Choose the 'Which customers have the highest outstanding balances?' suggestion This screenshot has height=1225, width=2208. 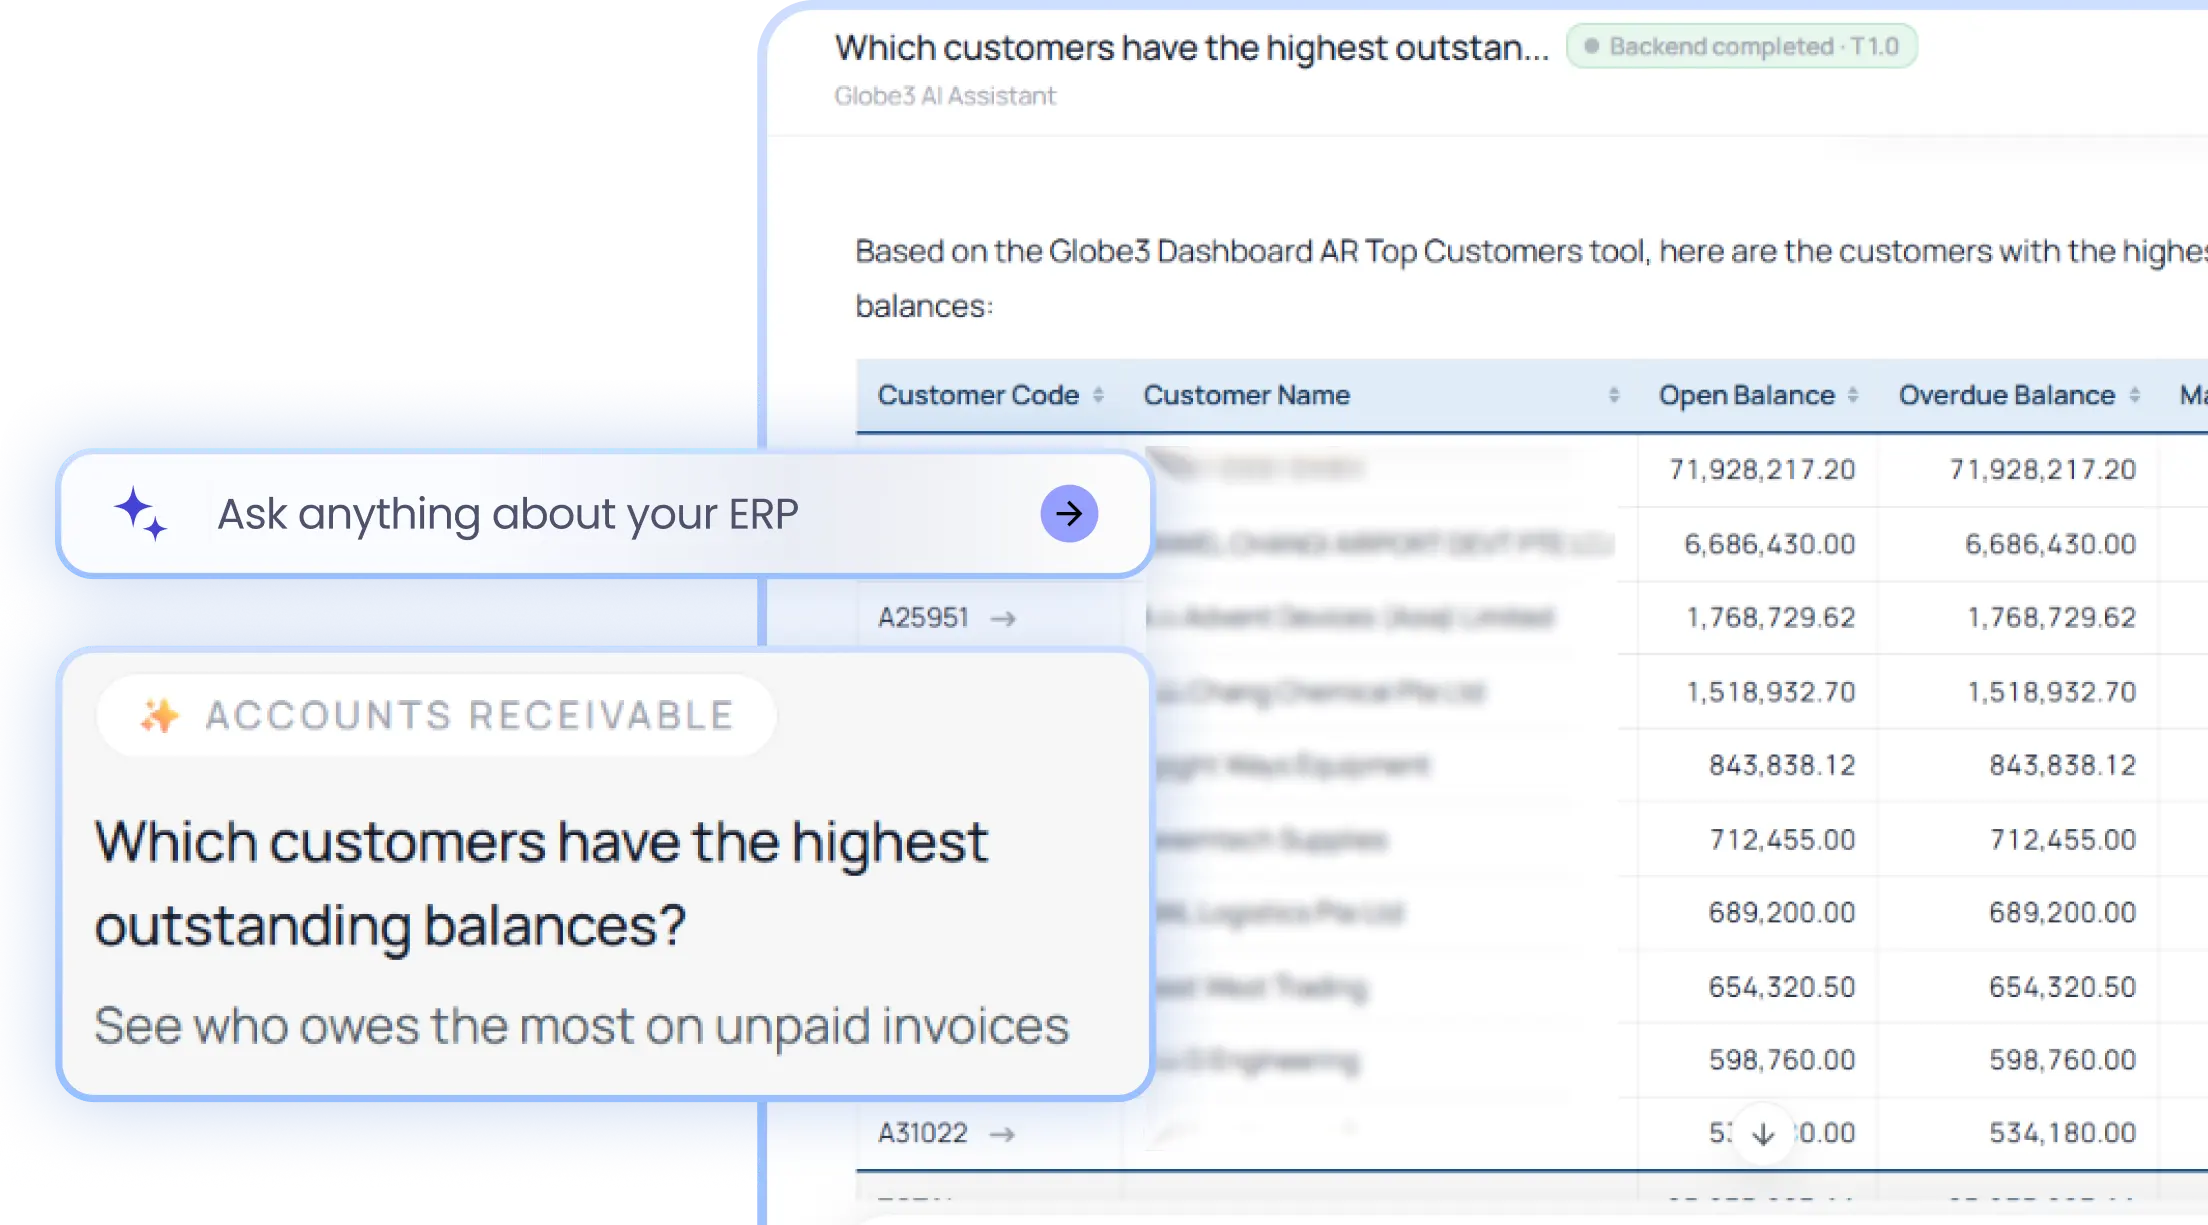point(605,875)
